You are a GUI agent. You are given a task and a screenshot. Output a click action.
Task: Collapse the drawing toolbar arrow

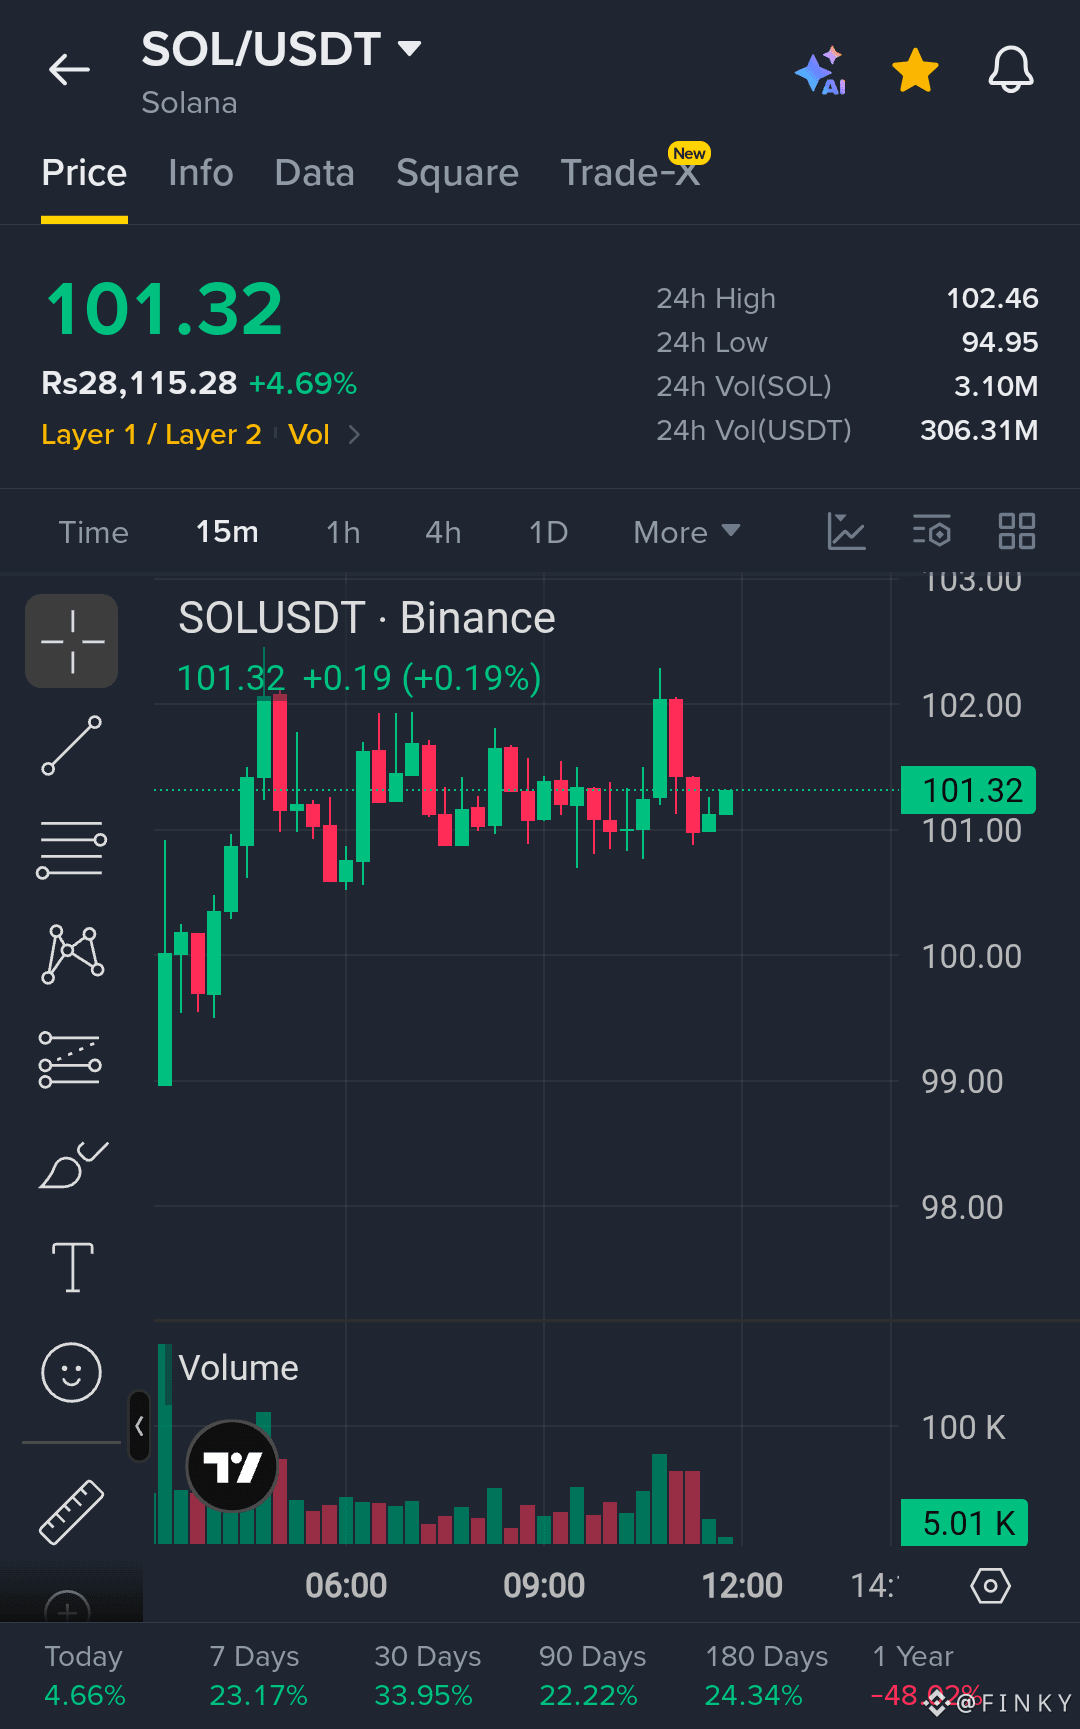pos(139,1426)
